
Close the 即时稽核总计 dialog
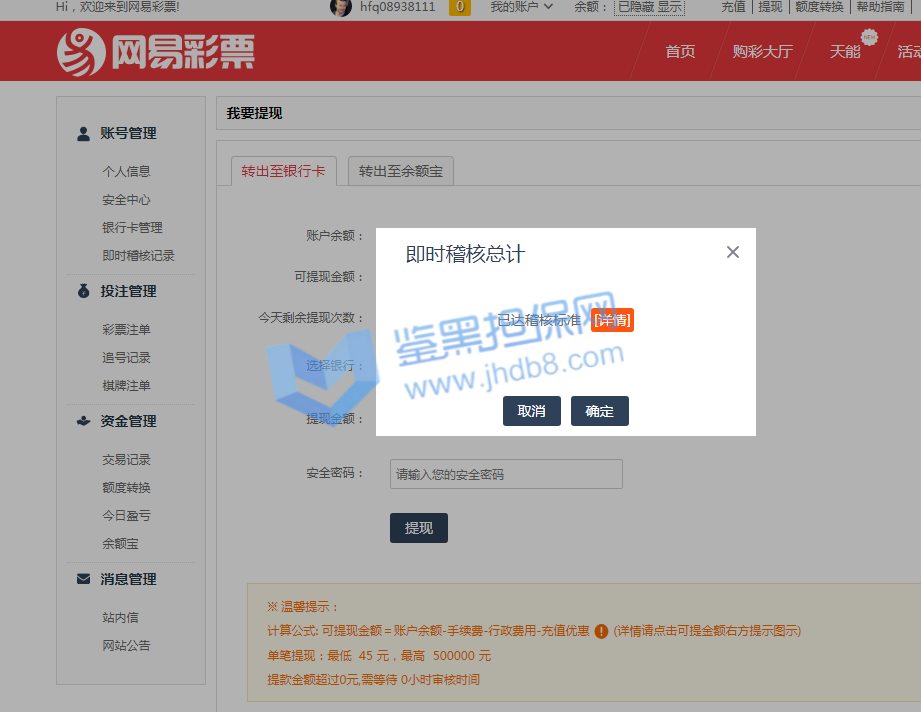click(733, 252)
